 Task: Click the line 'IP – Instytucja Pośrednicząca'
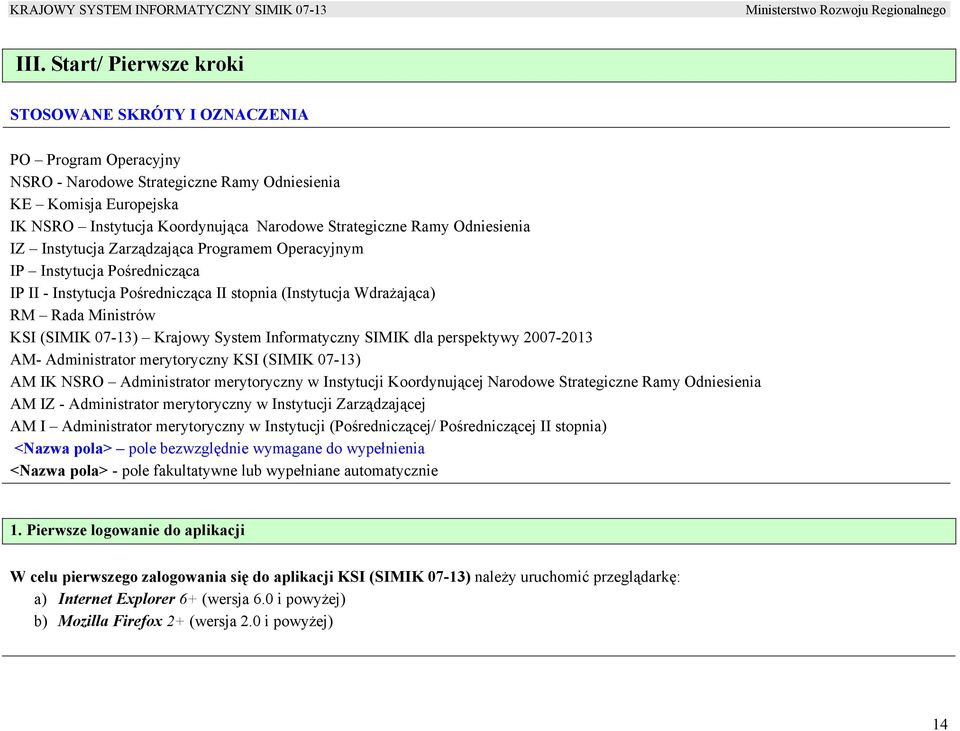point(104,271)
